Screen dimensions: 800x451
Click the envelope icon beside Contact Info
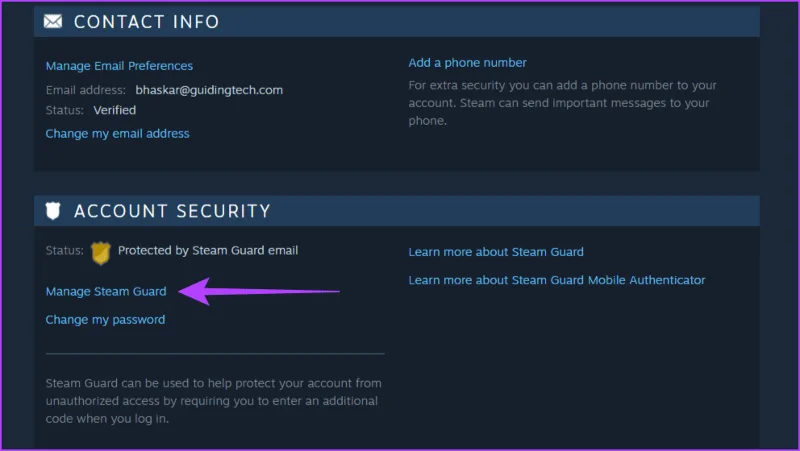click(53, 21)
